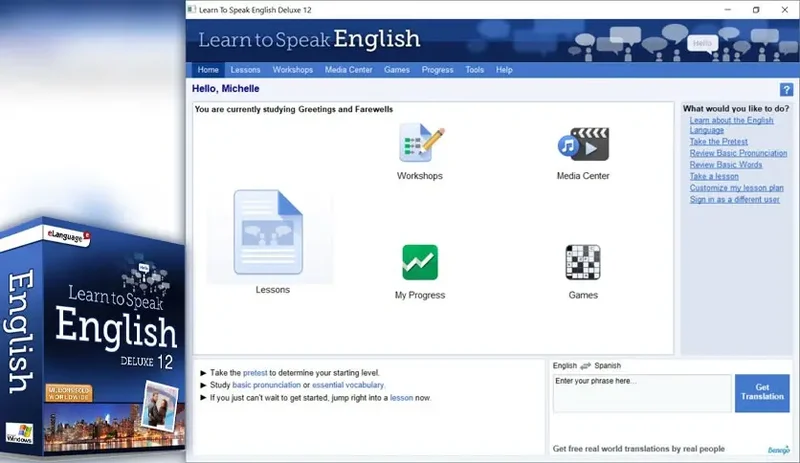Open the essential vocabulary link
Screen dimensions: 800x463
pyautogui.click(x=347, y=385)
